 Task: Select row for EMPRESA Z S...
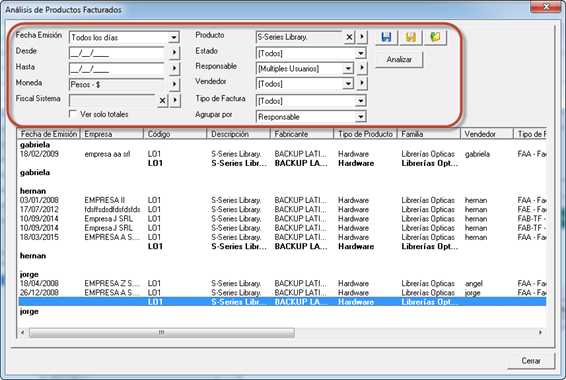pos(282,284)
